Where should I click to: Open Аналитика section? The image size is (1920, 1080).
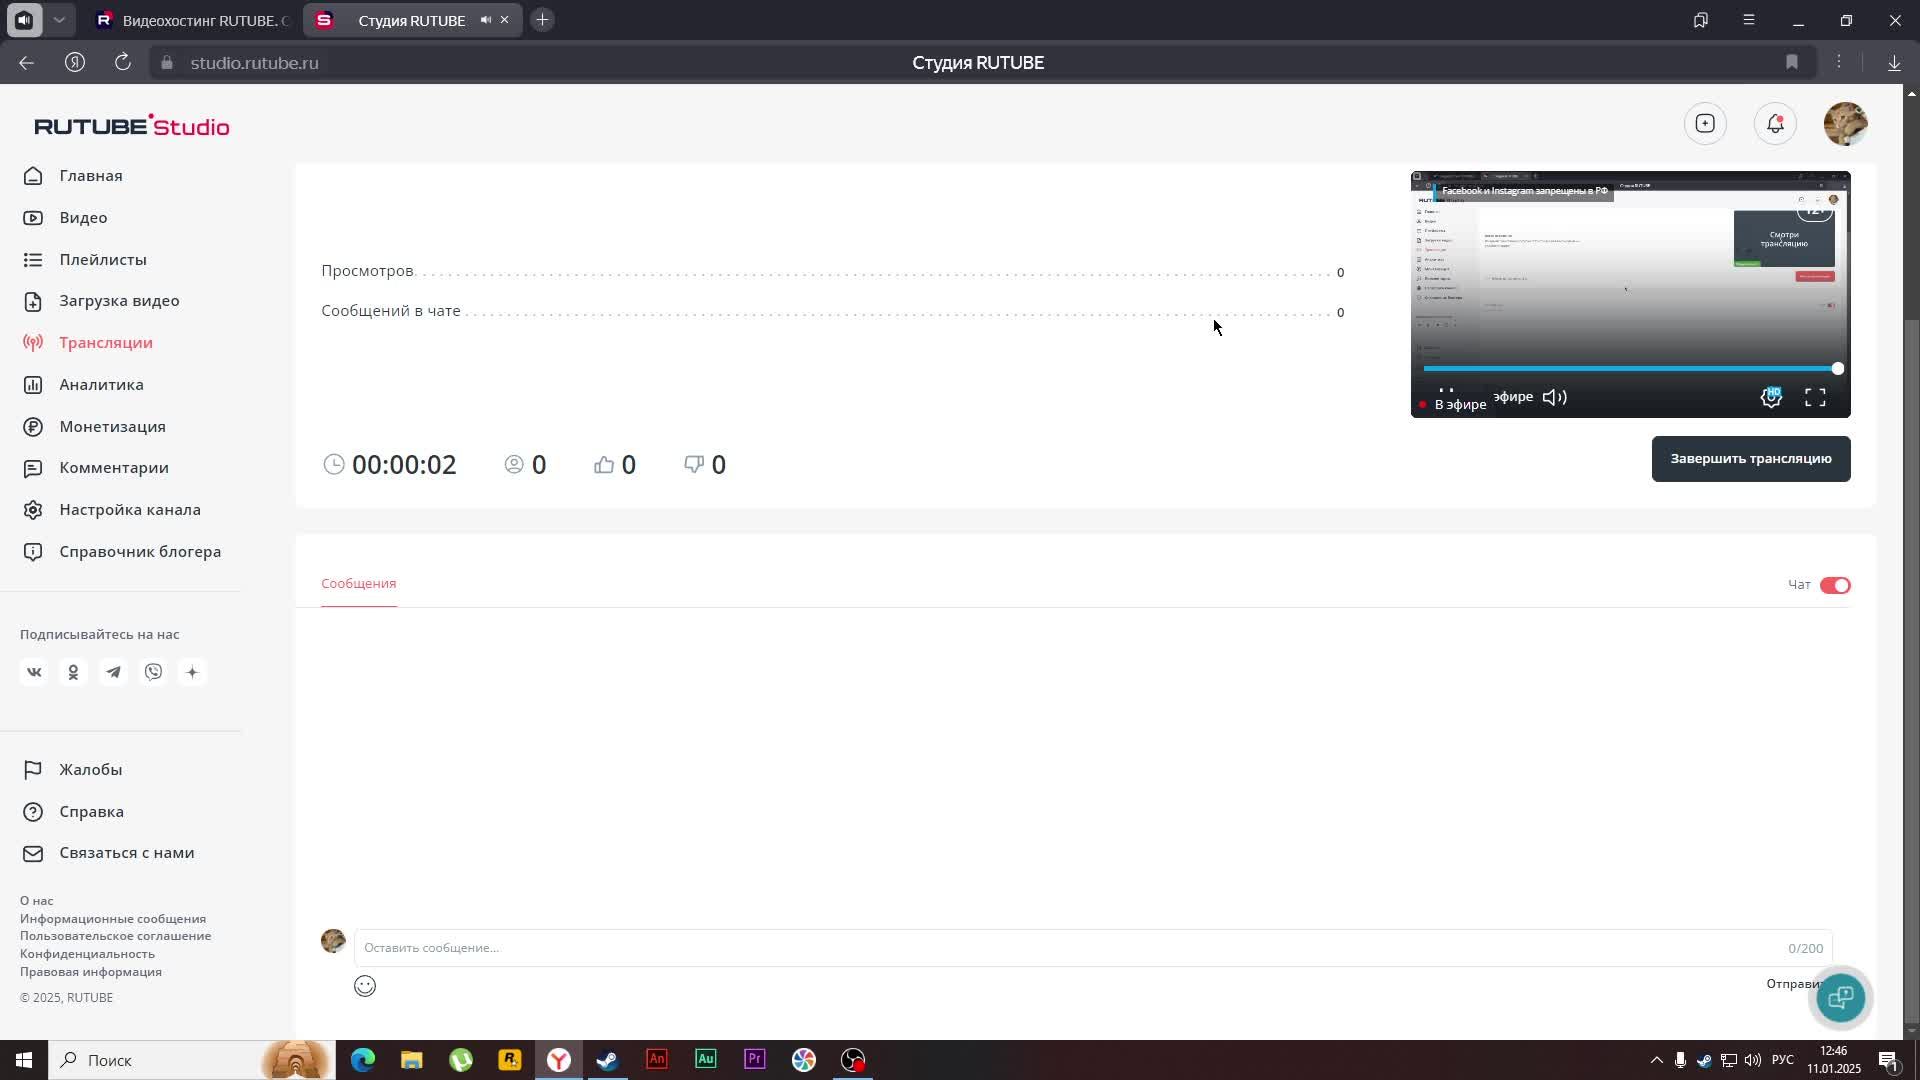[101, 385]
